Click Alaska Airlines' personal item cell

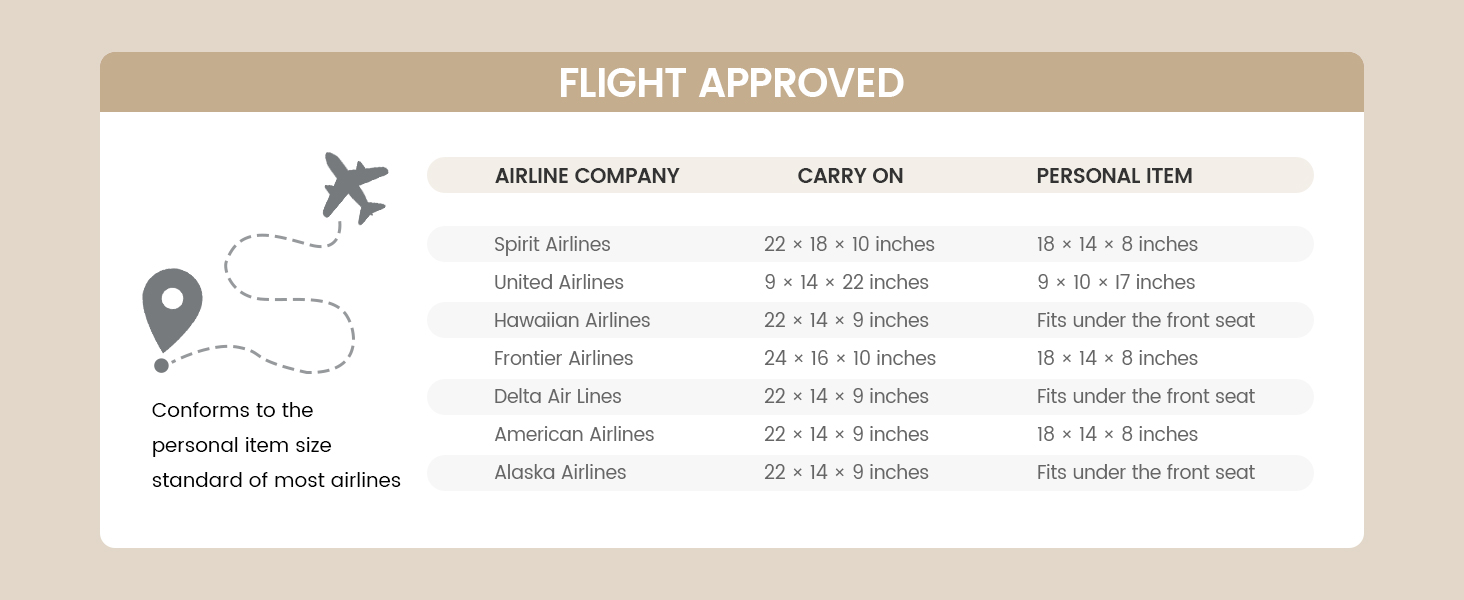[1145, 472]
